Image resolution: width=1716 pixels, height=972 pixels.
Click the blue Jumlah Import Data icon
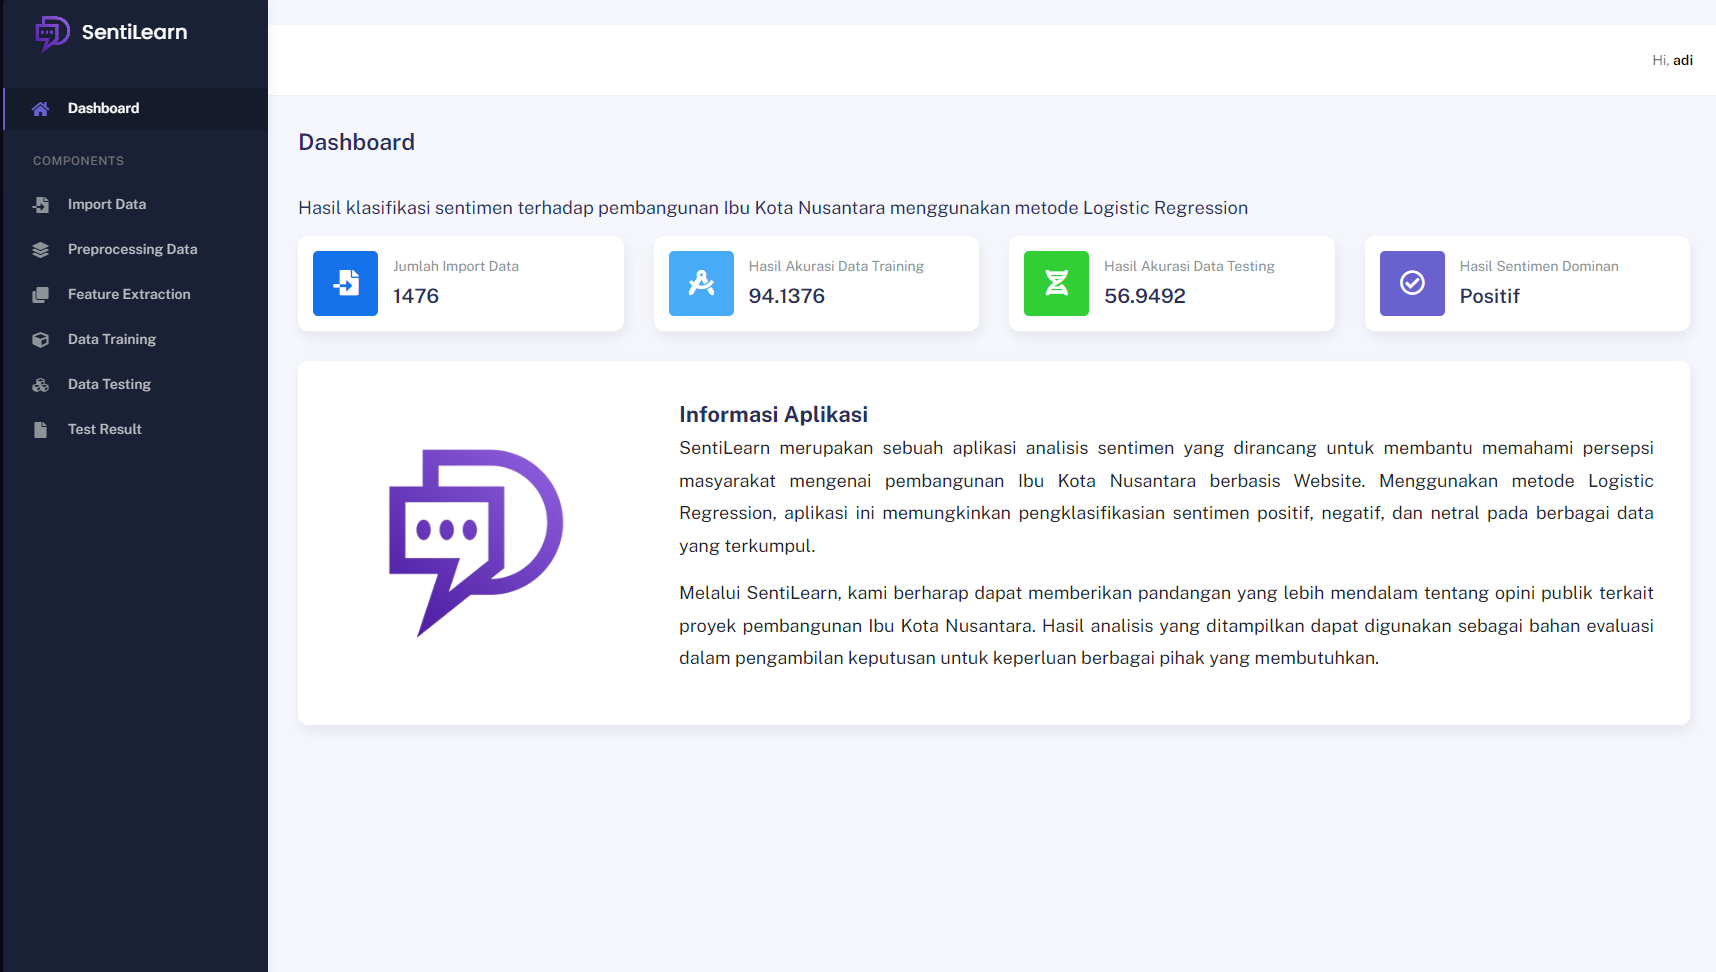[x=345, y=283]
